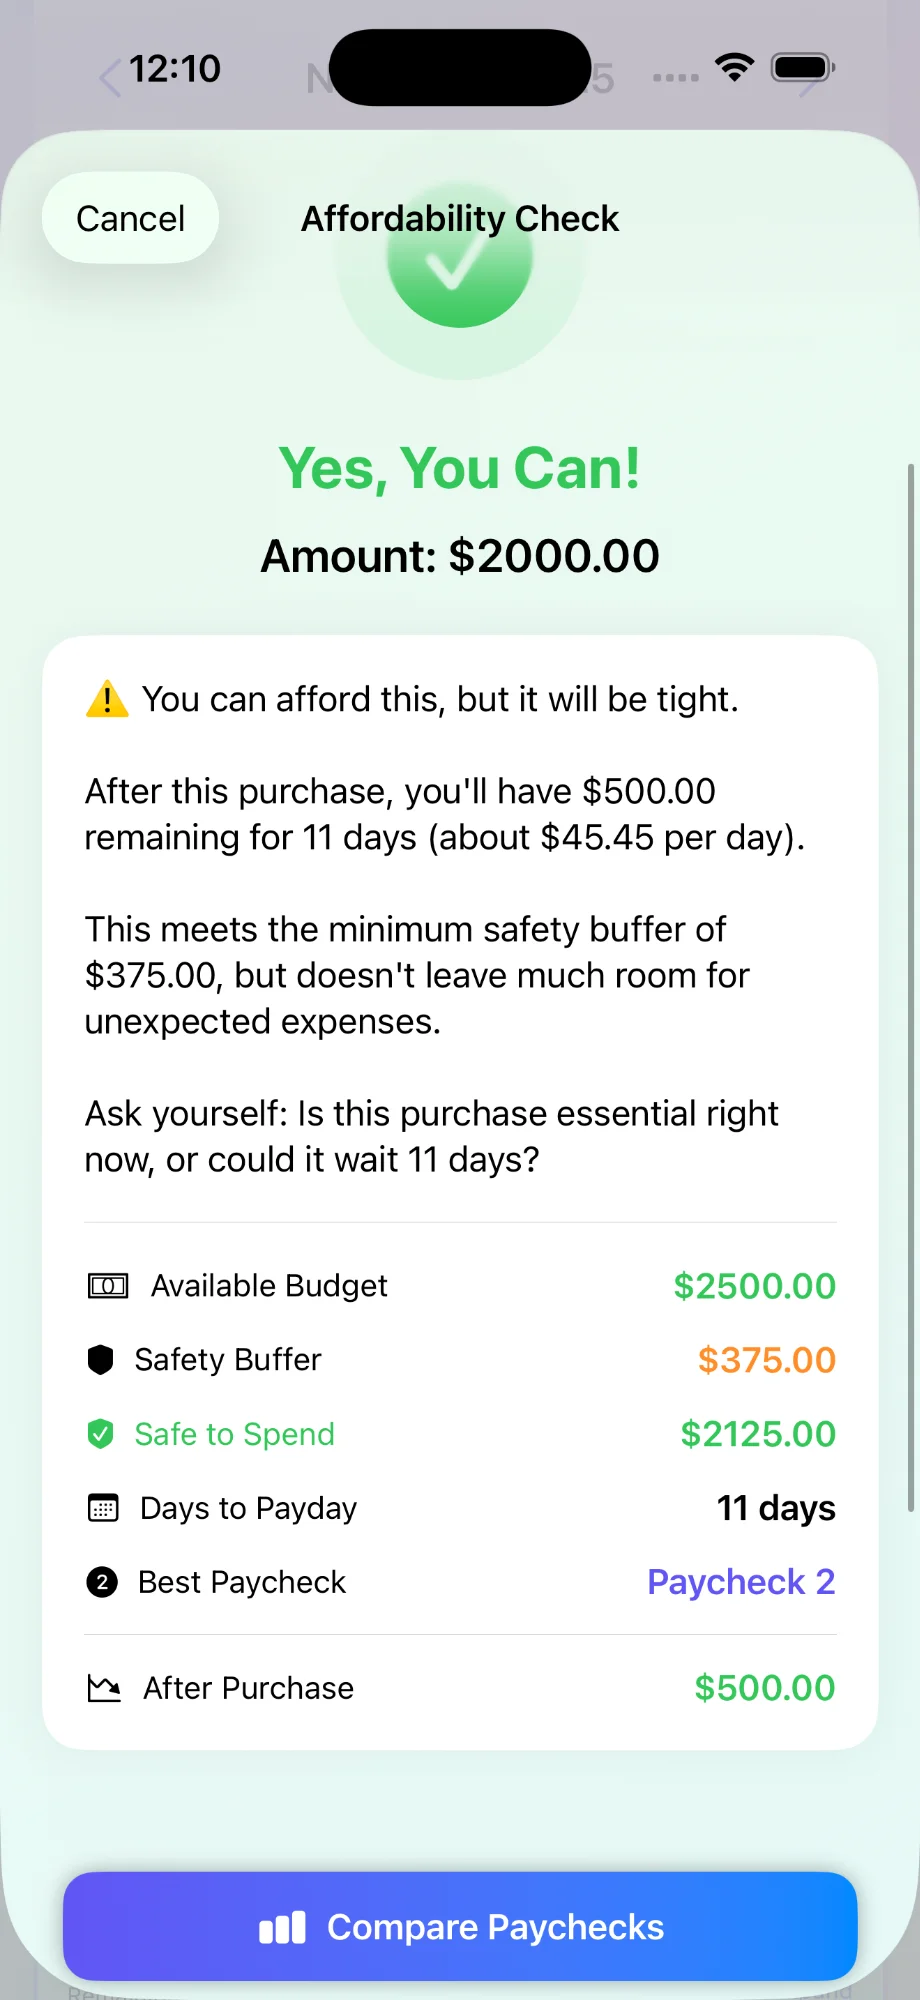Select the Safe to Spend checkmark icon
This screenshot has width=920, height=2000.
[x=101, y=1434]
